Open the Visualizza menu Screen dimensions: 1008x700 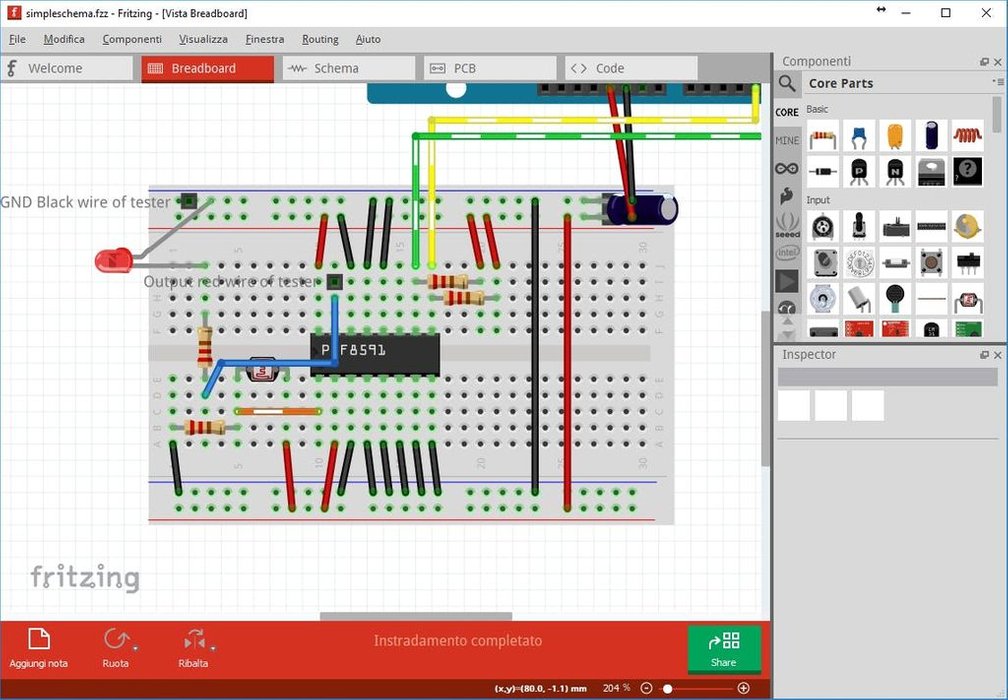(203, 39)
